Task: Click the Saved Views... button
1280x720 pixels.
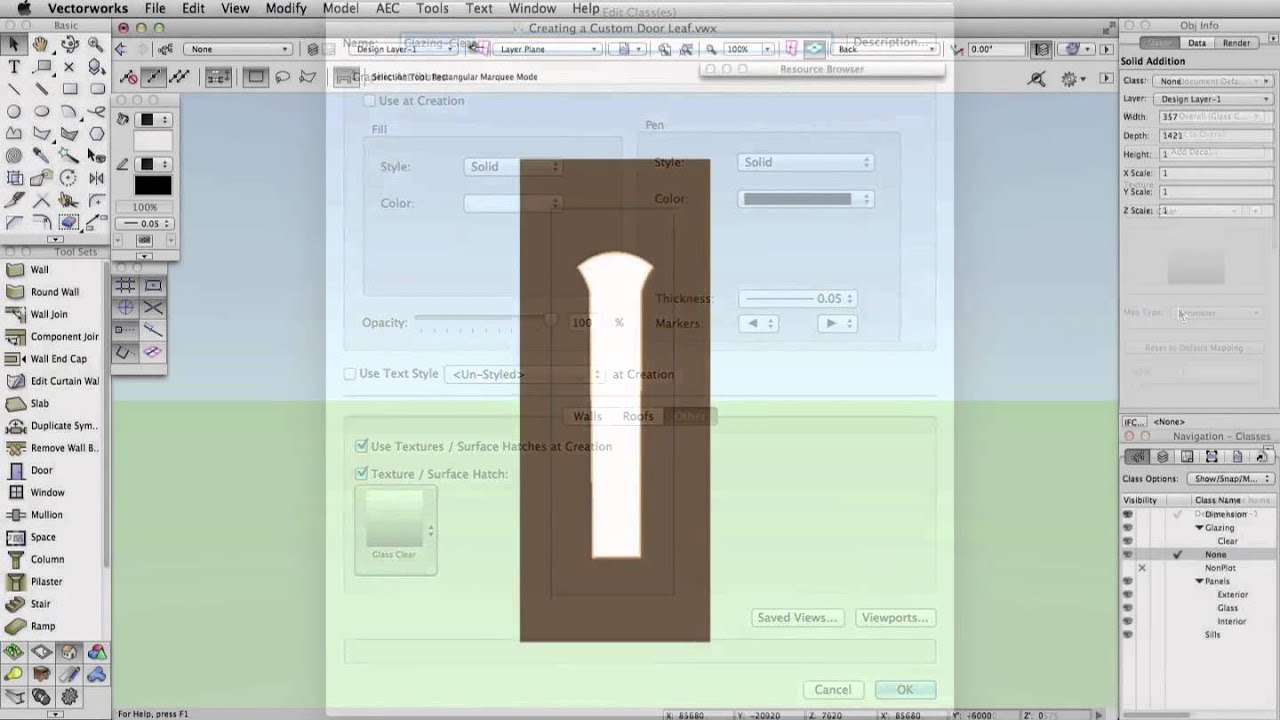Action: pyautogui.click(x=797, y=618)
